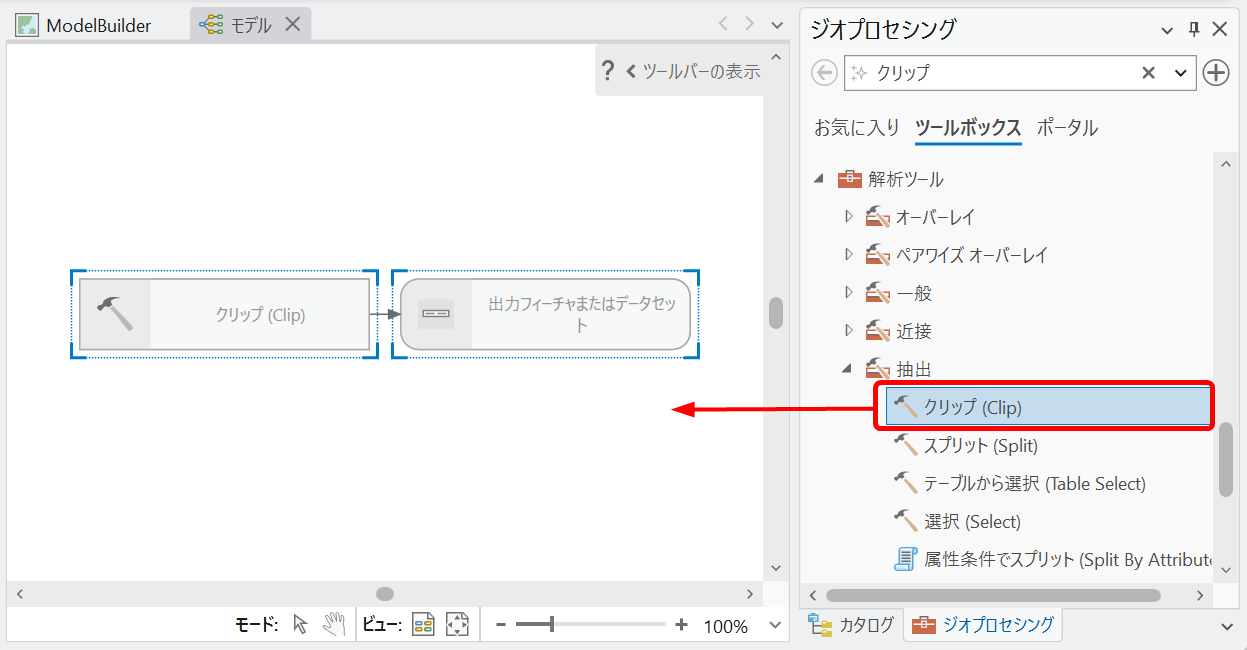
Task: Open the zoom percentage dropdown
Action: pyautogui.click(x=774, y=626)
